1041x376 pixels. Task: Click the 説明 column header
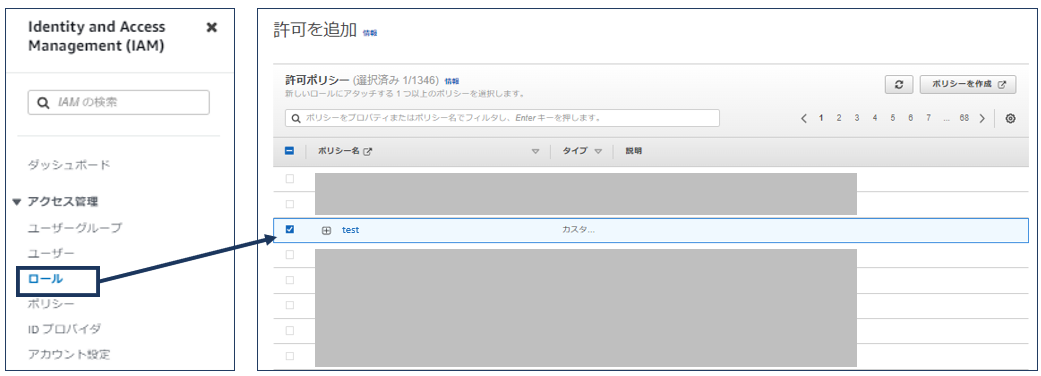[633, 151]
